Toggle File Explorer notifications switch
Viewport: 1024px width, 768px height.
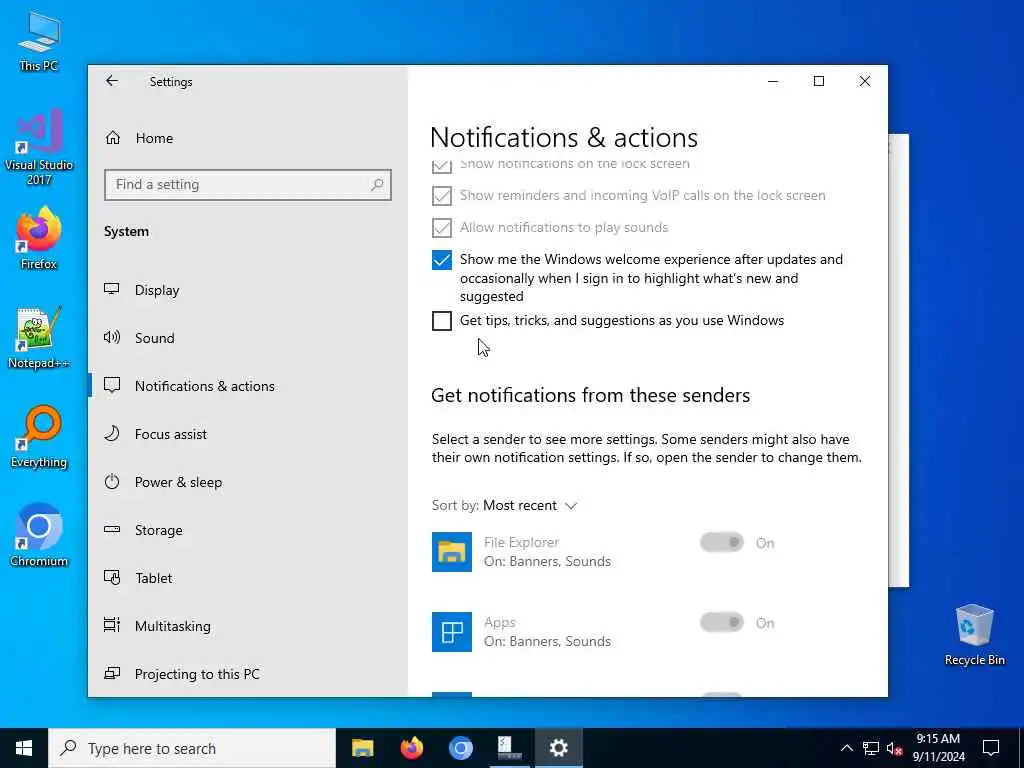pyautogui.click(x=722, y=543)
